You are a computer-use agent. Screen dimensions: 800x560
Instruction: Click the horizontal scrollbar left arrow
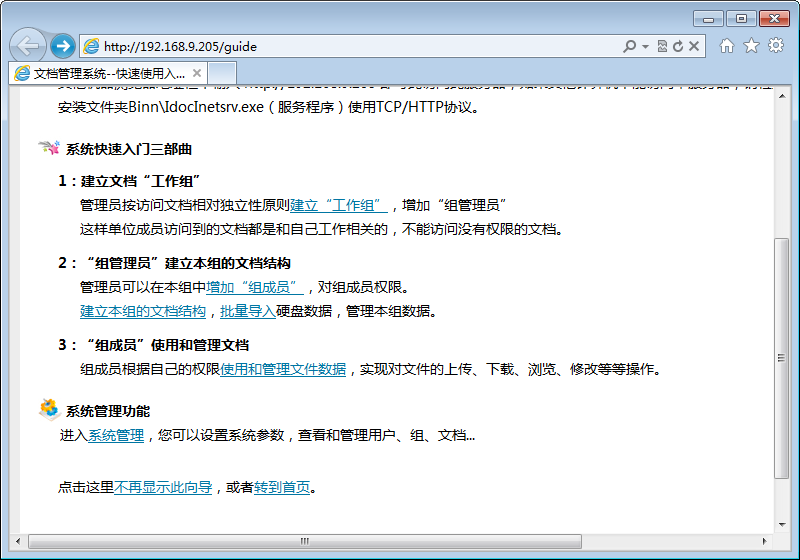(x=18, y=541)
